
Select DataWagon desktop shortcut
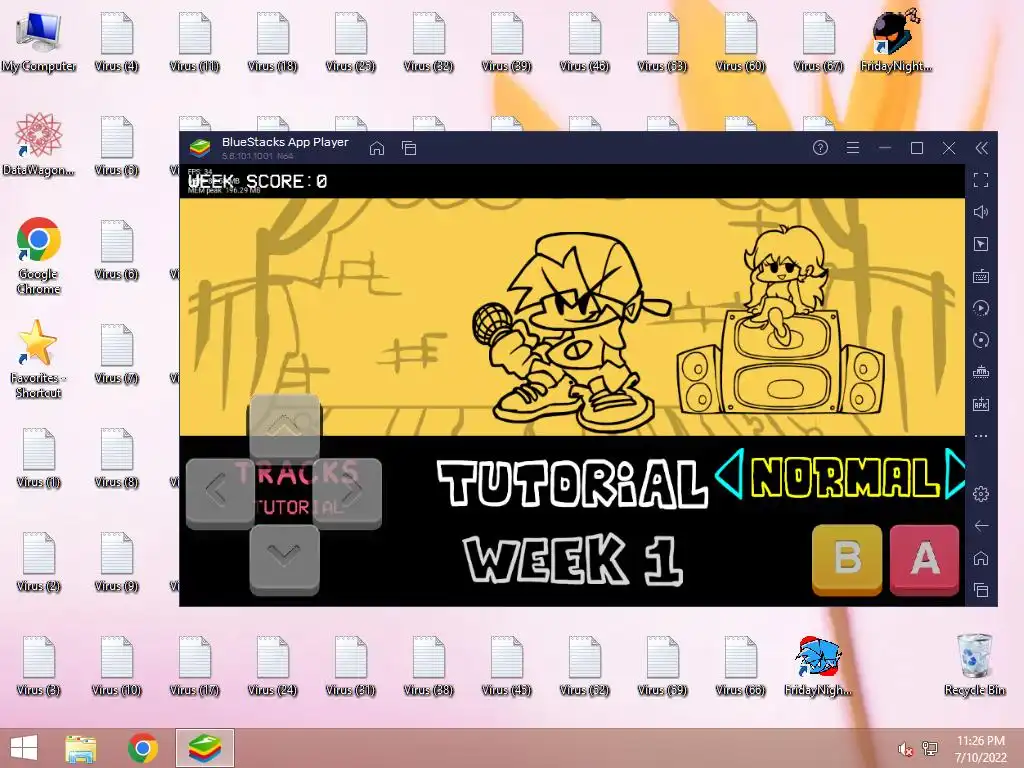(39, 145)
